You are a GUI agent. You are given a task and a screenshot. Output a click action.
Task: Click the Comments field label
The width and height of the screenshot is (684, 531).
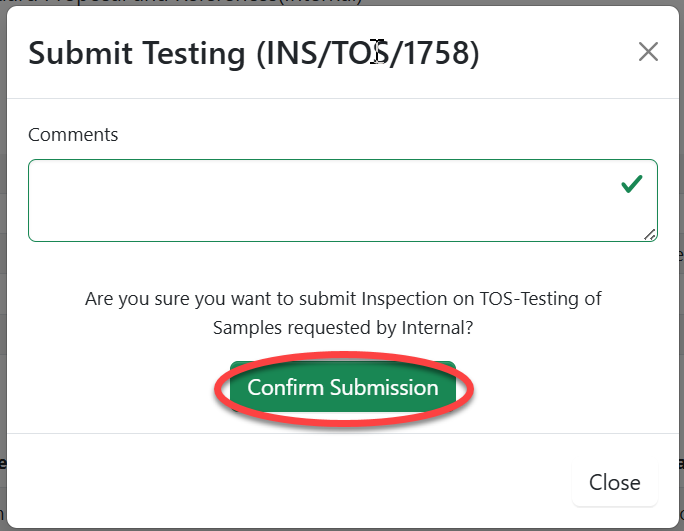73,135
